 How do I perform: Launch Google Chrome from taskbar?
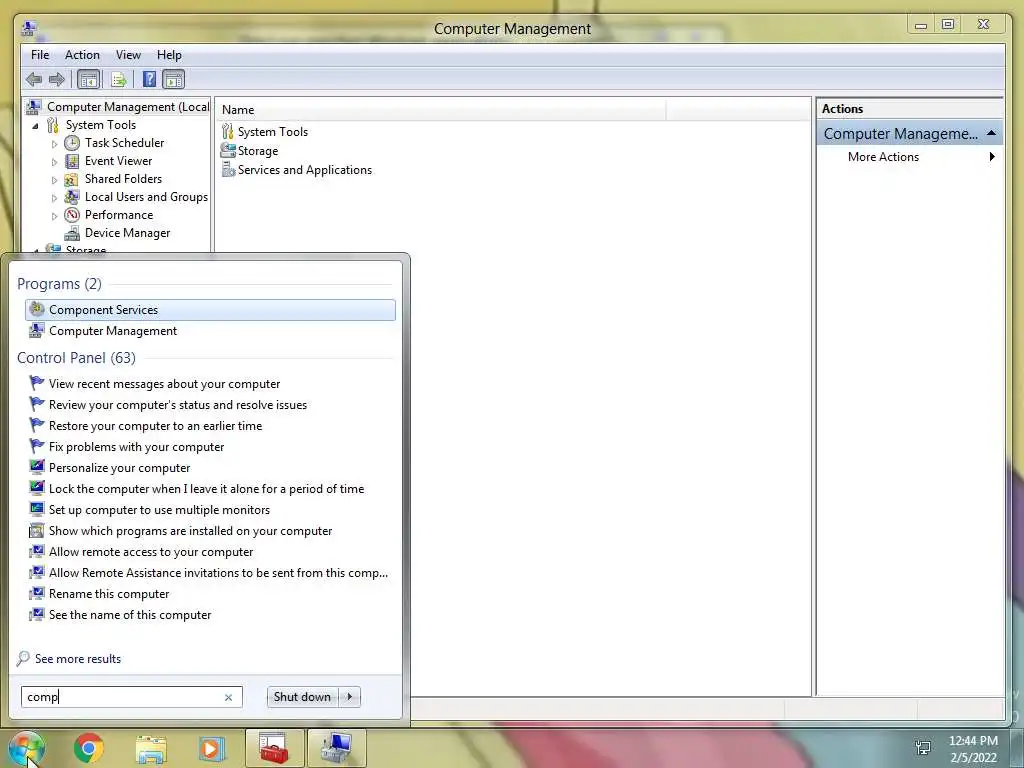click(x=88, y=748)
